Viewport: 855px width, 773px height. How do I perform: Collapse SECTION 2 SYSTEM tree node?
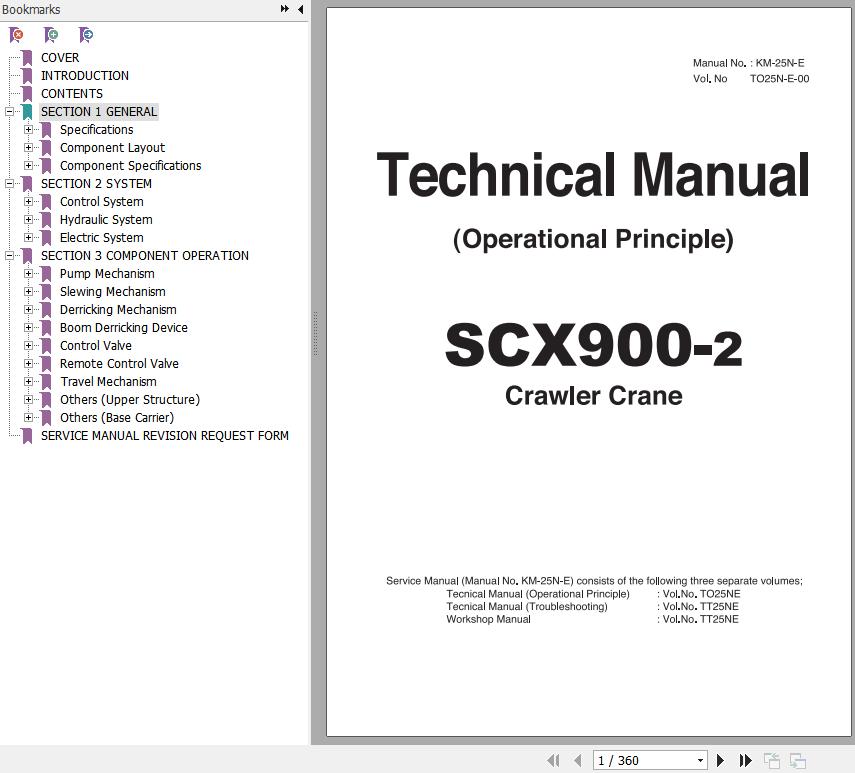[9, 184]
